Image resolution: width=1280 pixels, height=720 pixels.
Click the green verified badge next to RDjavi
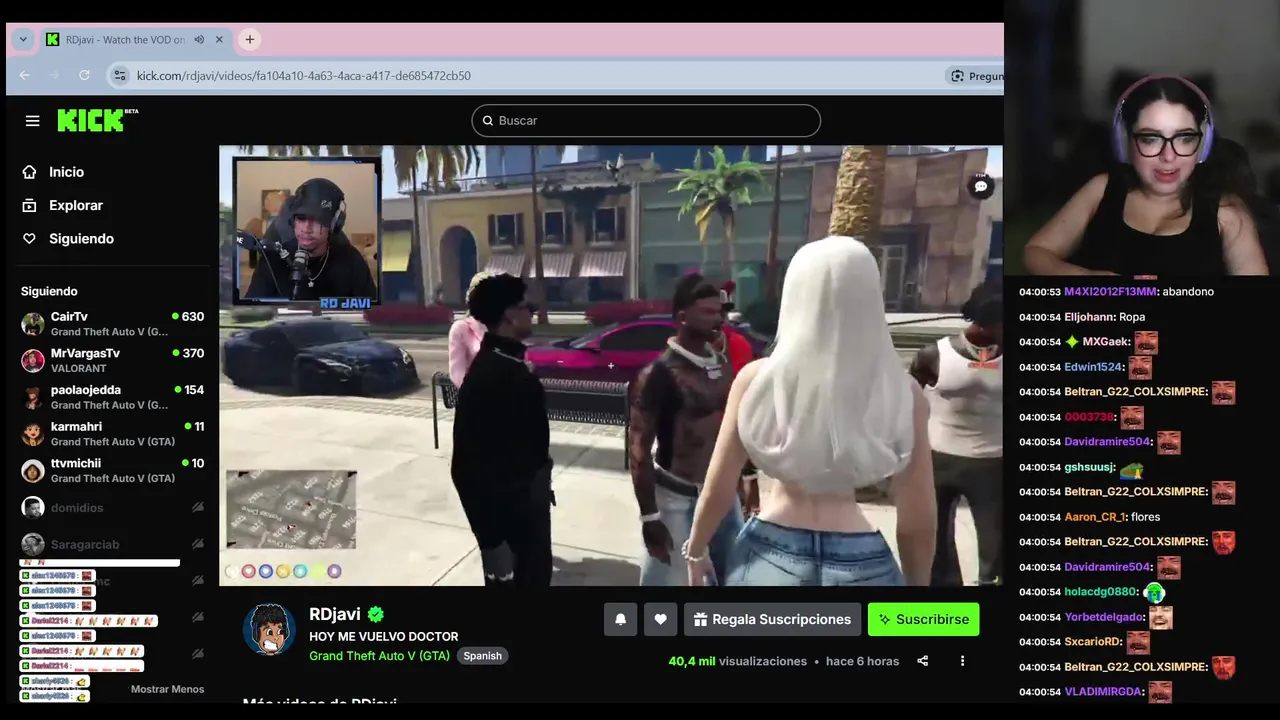[x=376, y=614]
